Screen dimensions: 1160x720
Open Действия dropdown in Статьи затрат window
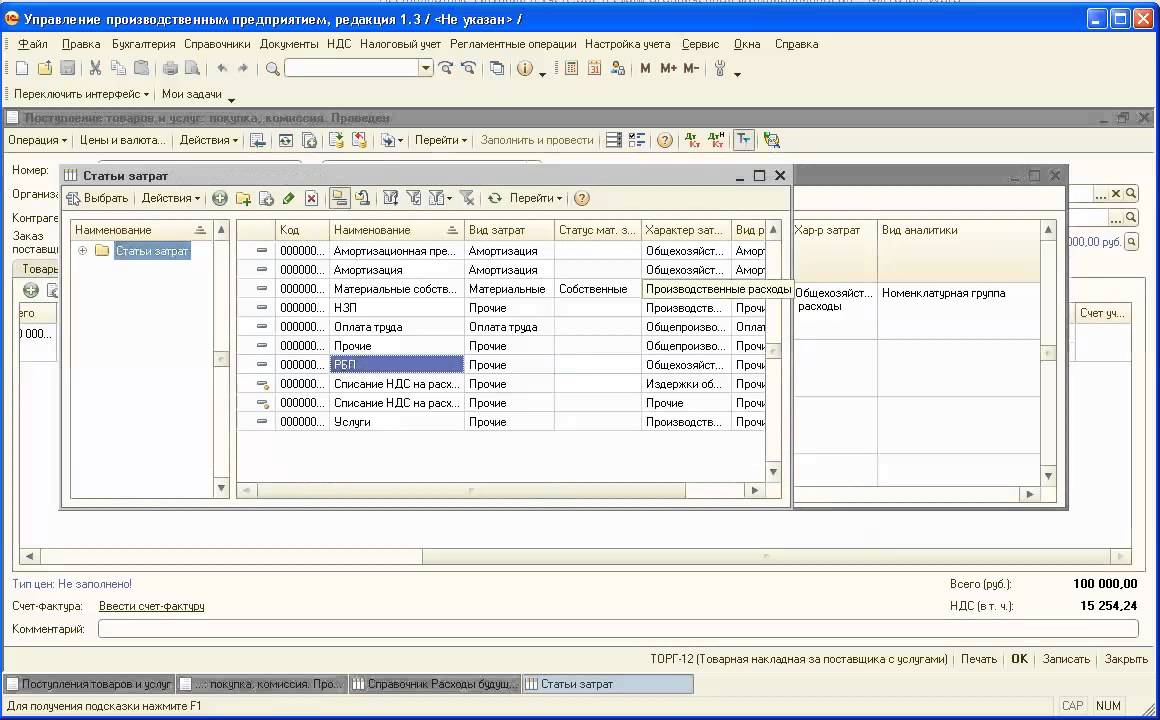pyautogui.click(x=171, y=198)
